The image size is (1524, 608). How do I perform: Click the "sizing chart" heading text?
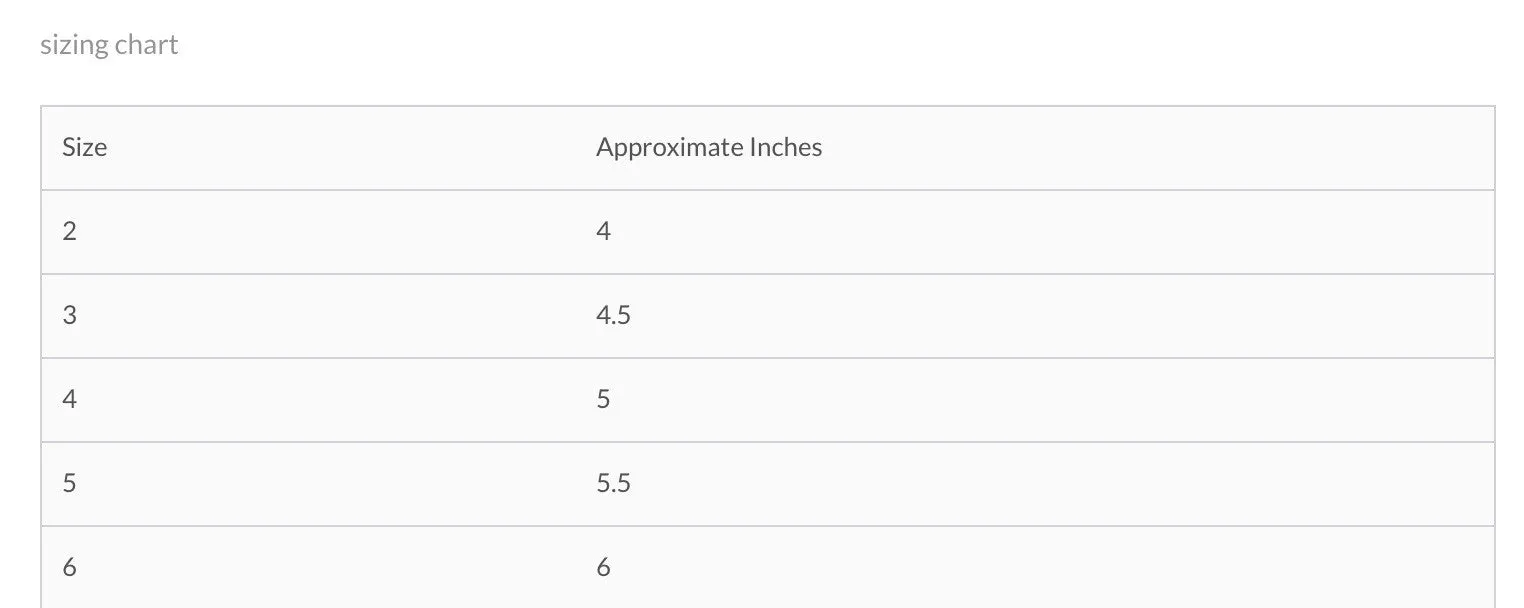click(x=109, y=45)
